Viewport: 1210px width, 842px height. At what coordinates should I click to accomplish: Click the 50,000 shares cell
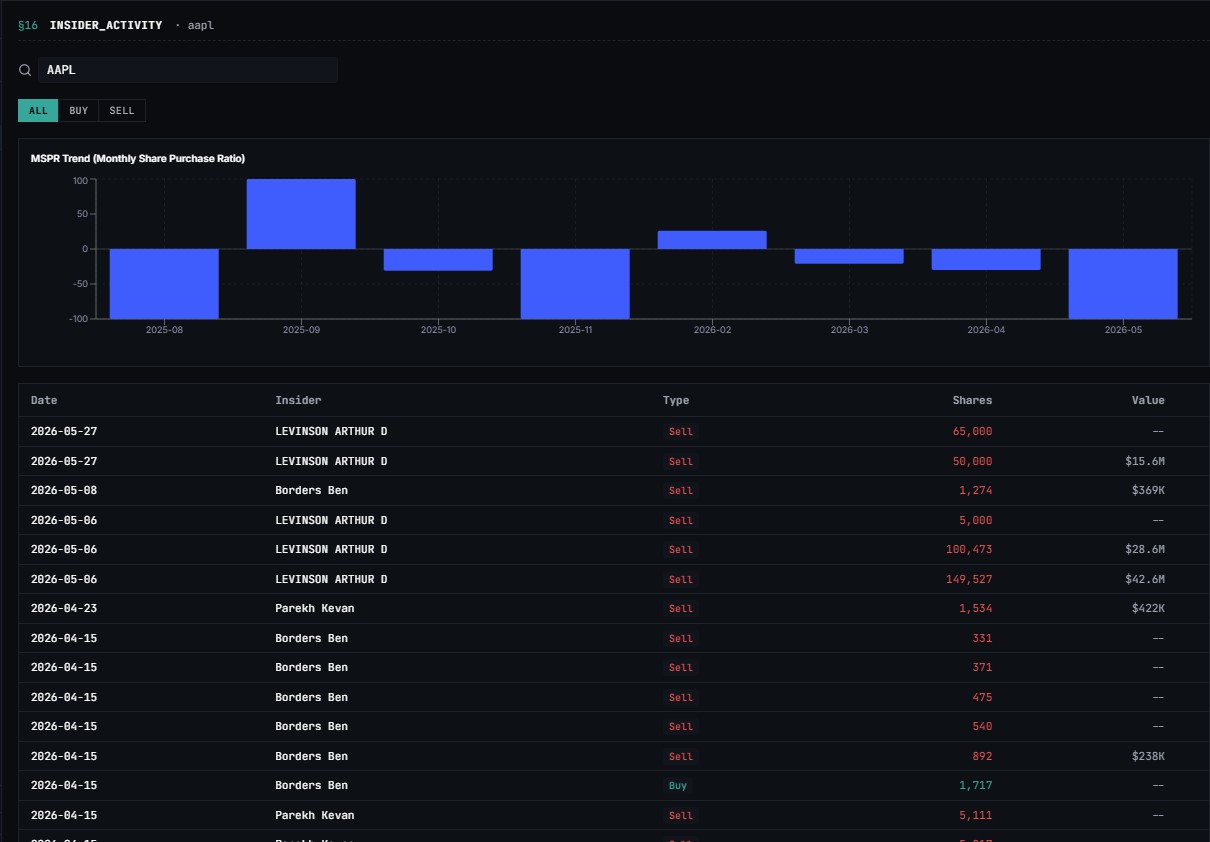click(x=972, y=461)
